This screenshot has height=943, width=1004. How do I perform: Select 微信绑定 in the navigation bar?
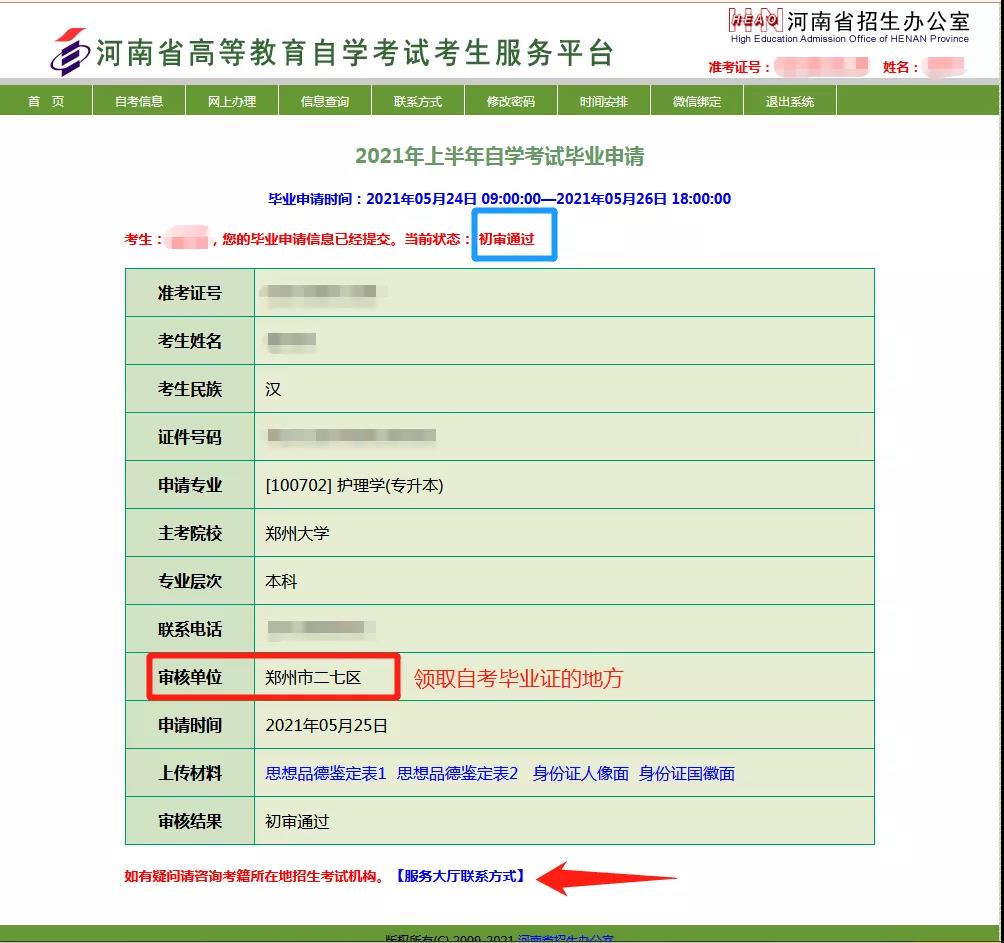tap(697, 101)
